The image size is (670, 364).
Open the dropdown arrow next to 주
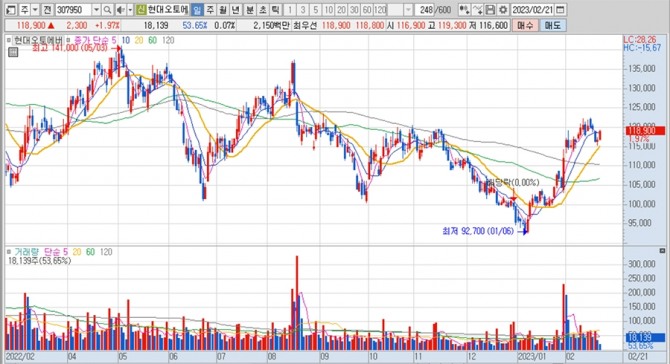tap(35, 9)
